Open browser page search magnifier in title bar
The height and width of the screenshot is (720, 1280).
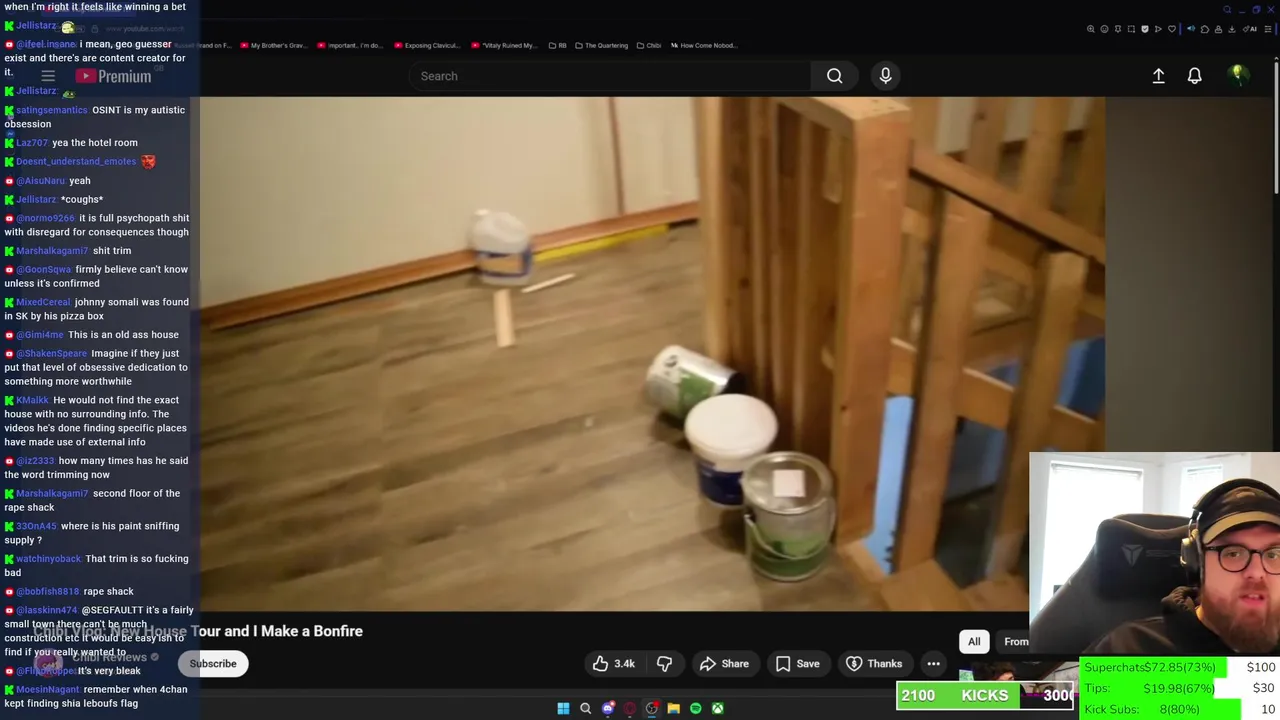(1227, 10)
